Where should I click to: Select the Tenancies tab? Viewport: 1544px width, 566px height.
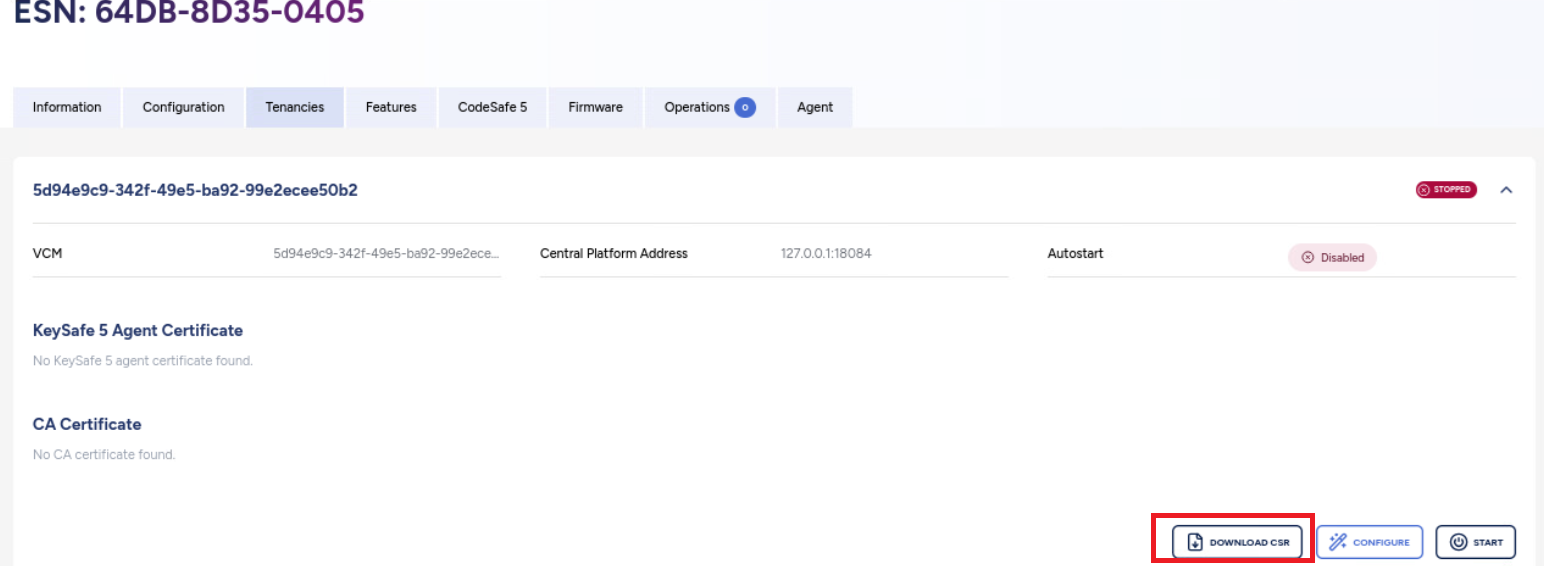coord(294,107)
